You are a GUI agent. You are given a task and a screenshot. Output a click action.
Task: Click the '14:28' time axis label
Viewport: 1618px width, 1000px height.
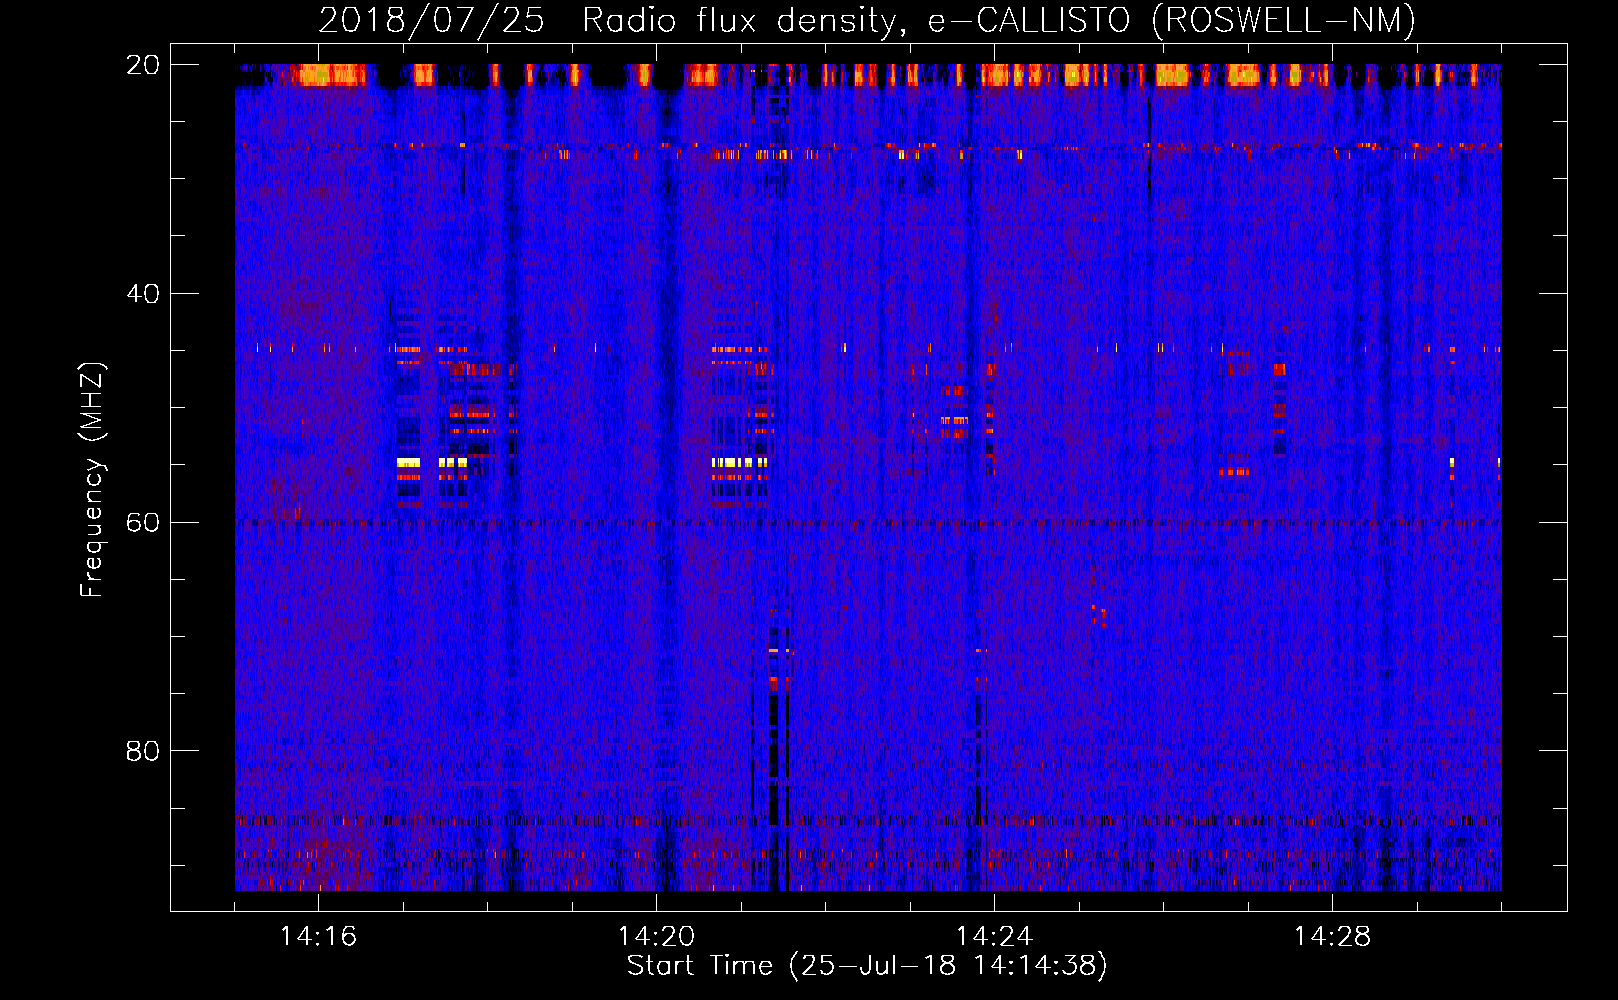click(1332, 937)
